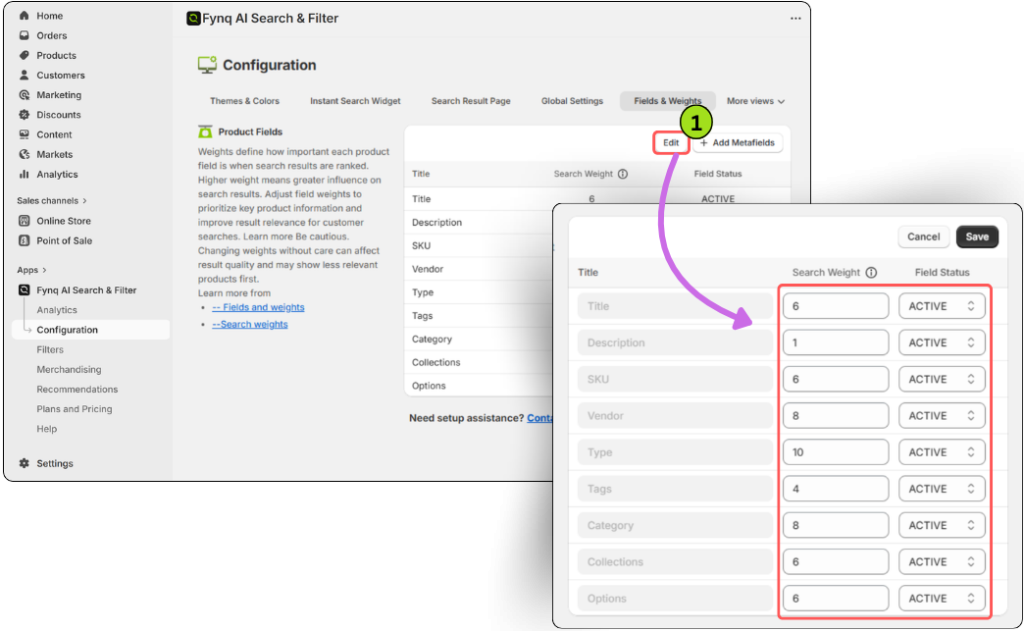This screenshot has height=631, width=1024.
Task: Click the Orders inbox icon
Action: point(24,35)
